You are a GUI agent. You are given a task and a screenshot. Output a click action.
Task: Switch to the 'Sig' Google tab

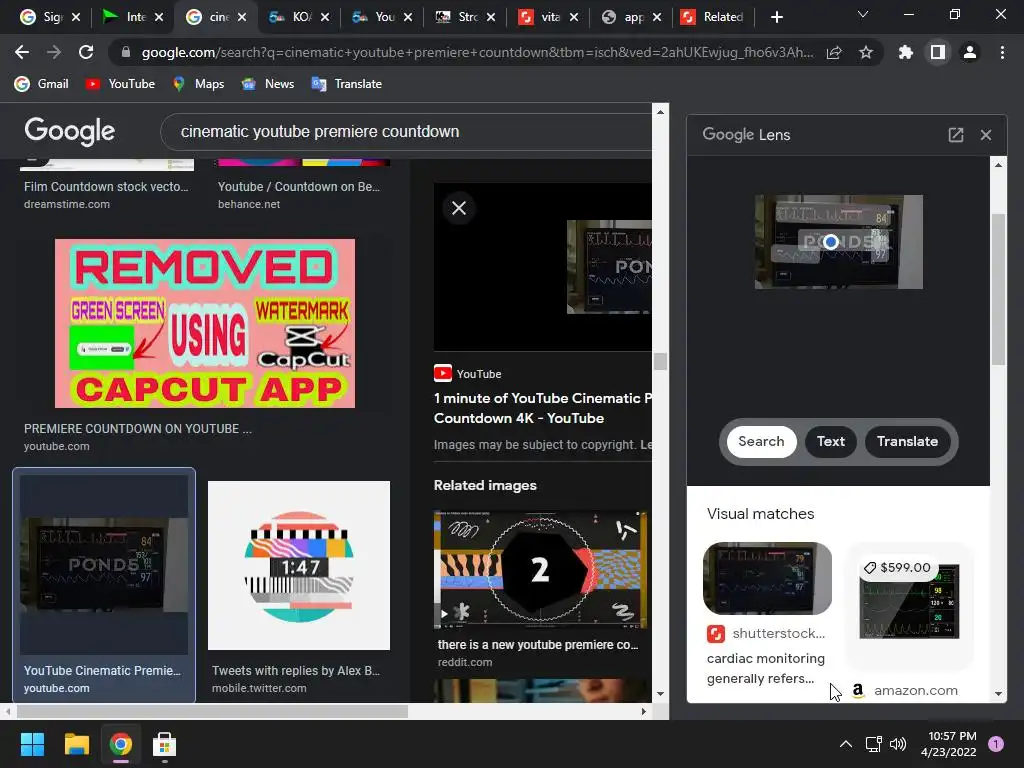(x=44, y=17)
